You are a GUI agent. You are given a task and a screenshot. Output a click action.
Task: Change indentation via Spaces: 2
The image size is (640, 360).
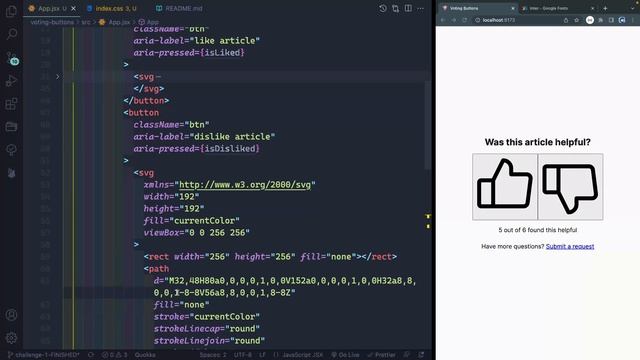click(213, 355)
